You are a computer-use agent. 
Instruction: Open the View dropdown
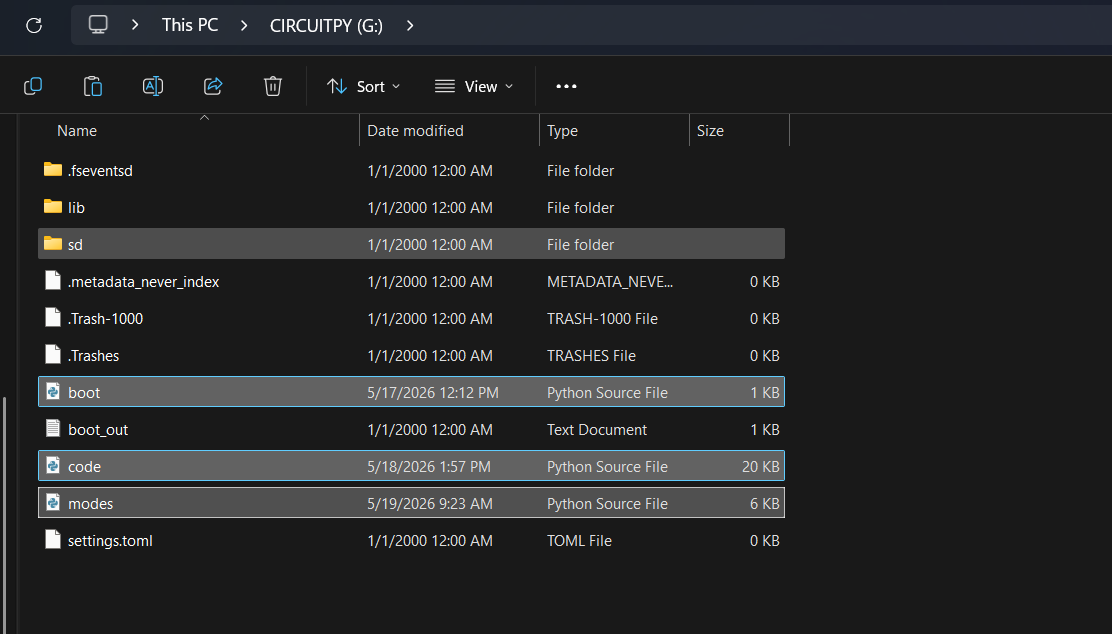tap(474, 87)
